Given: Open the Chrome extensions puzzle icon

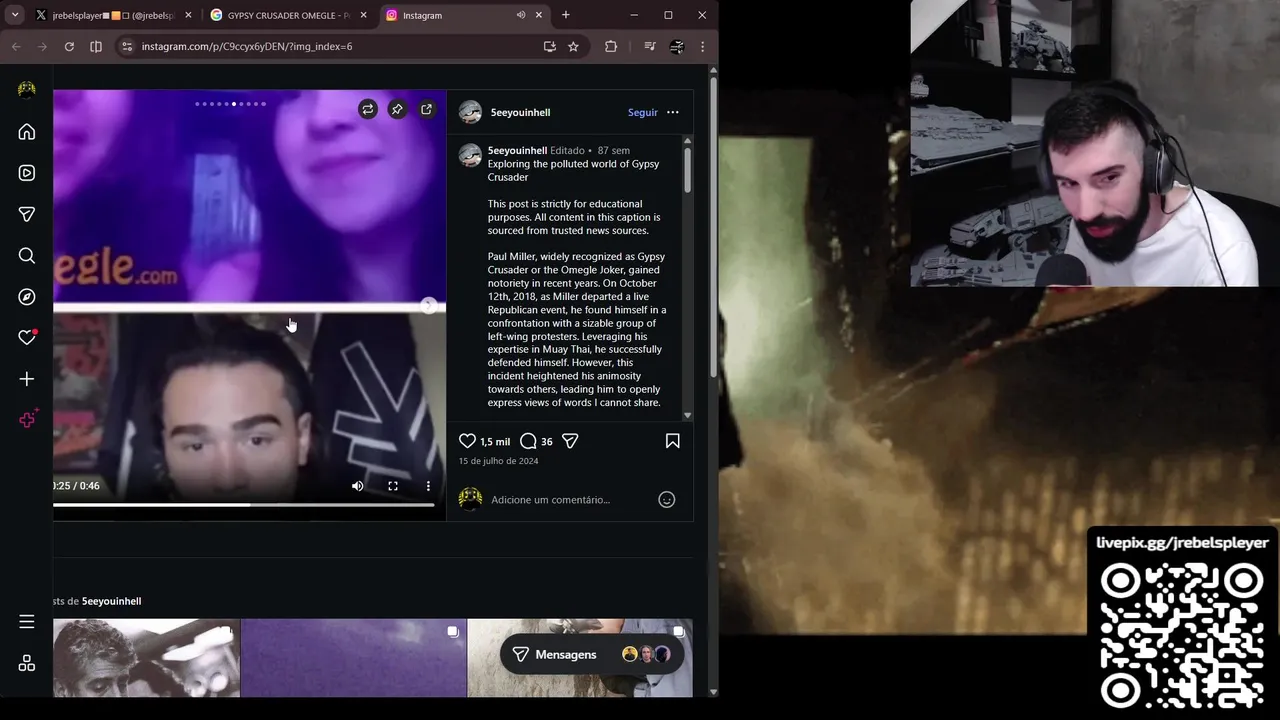Looking at the screenshot, I should point(611,46).
